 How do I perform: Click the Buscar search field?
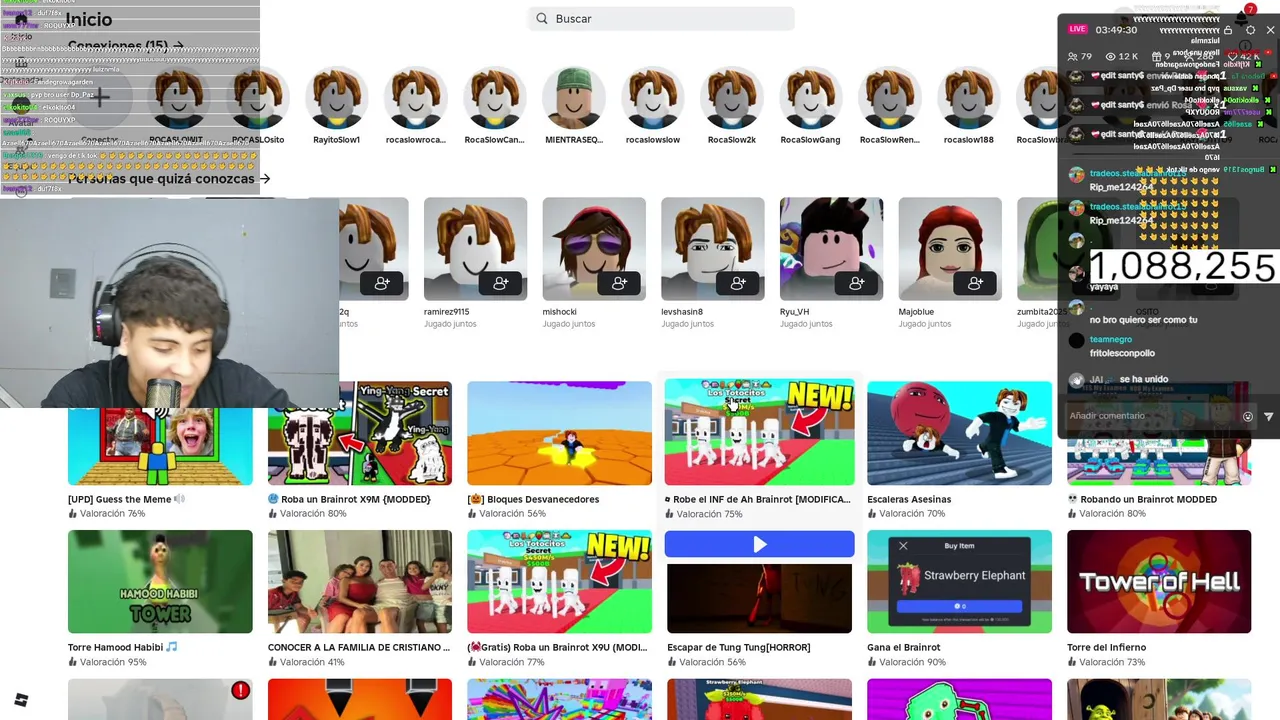661,18
